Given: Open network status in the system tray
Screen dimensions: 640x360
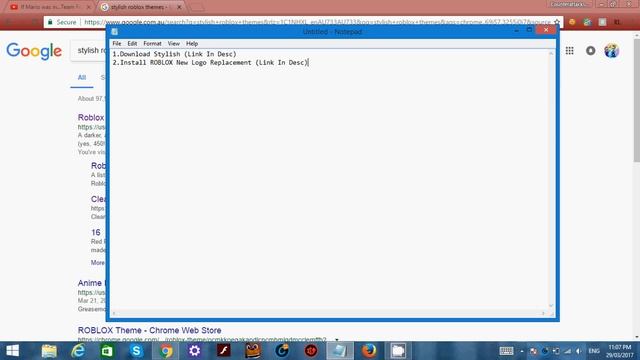Looking at the screenshot, I should pyautogui.click(x=567, y=351).
